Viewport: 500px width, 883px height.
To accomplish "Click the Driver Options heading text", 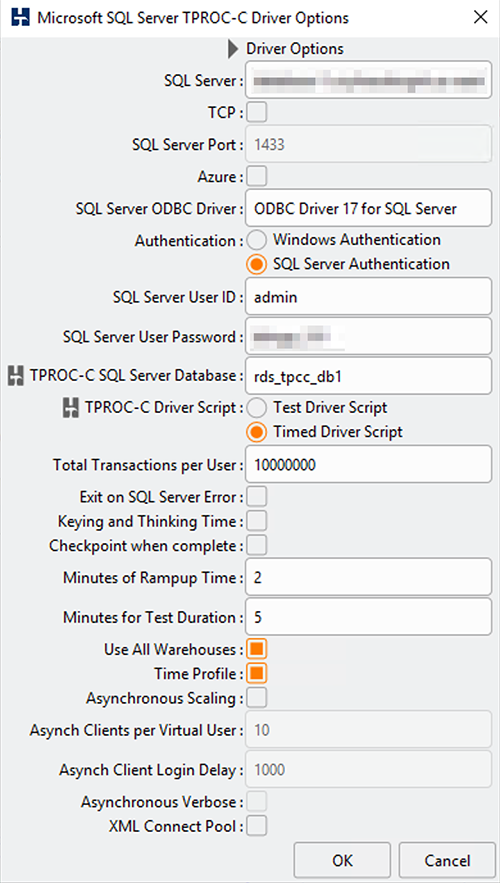I will point(295,49).
